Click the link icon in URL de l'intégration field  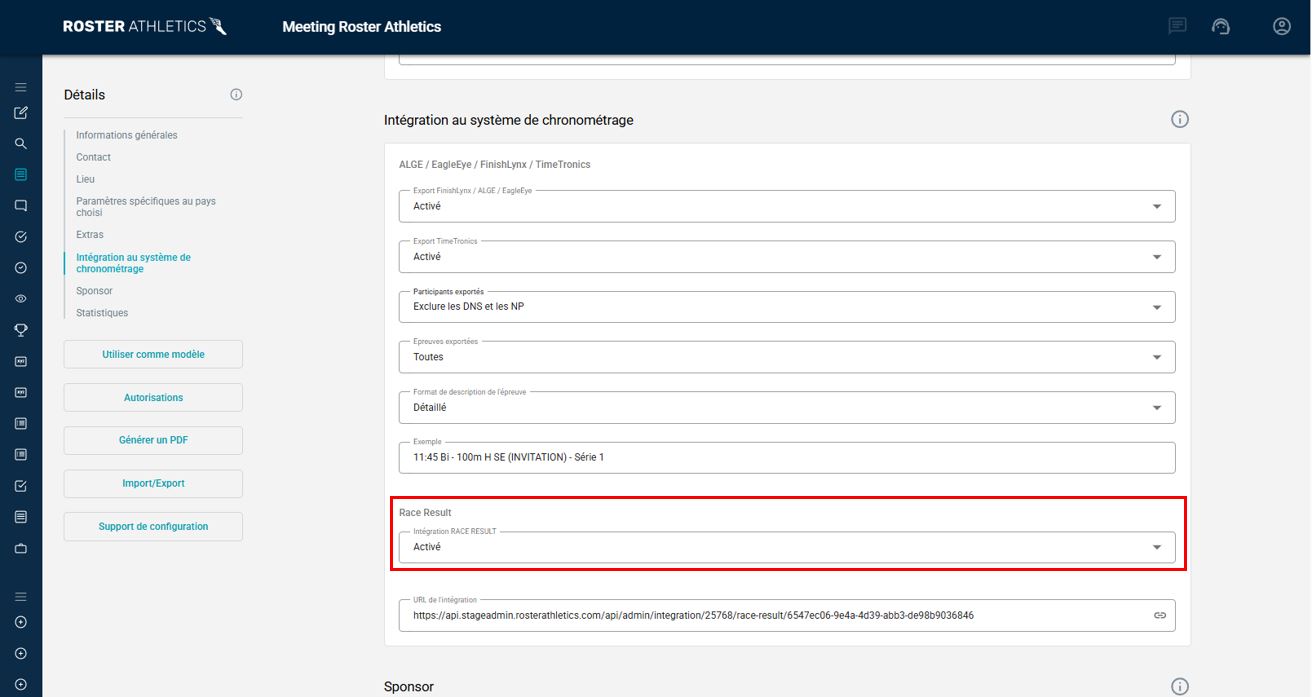[1160, 615]
